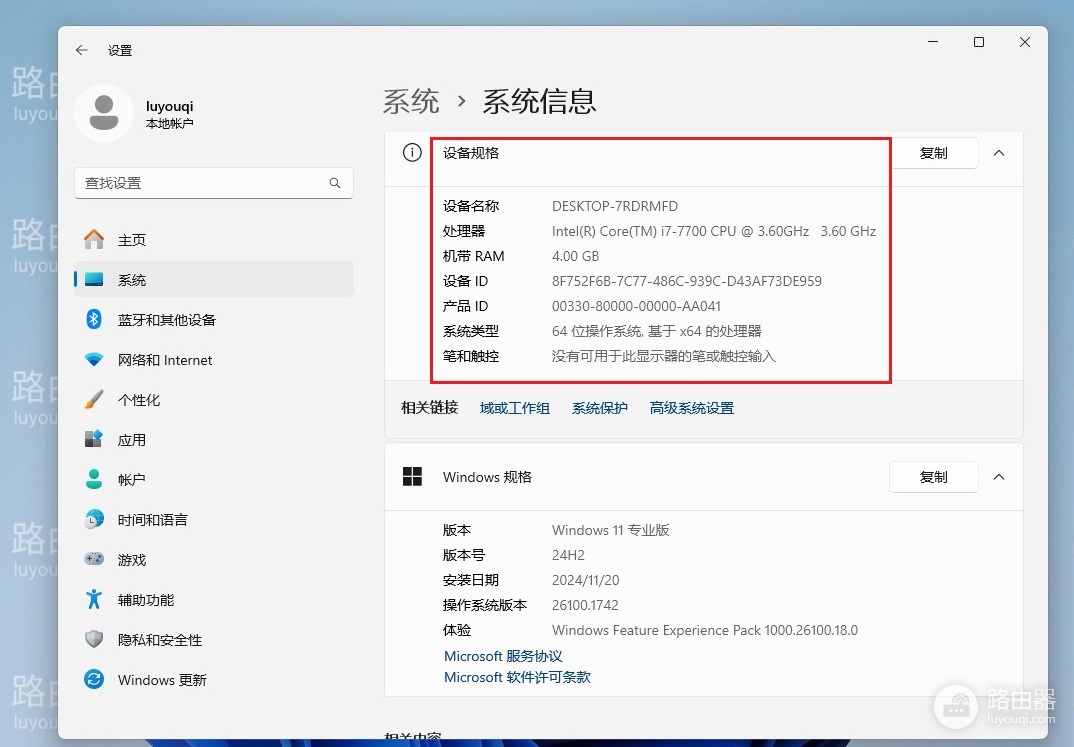Image resolution: width=1074 pixels, height=747 pixels.
Task: Open 主页 in the sidebar
Action: 214,240
